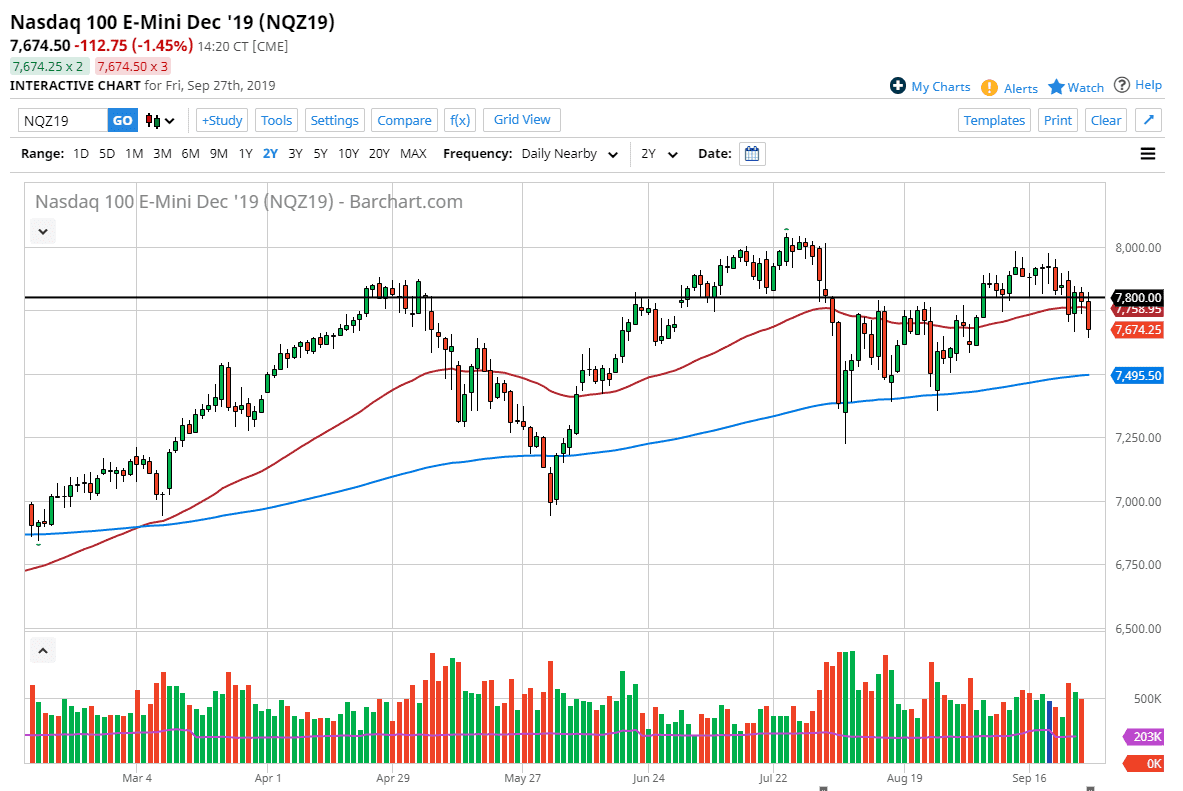Open My Charts via the plus icon
Screen dimensions: 1183x791
coord(898,86)
